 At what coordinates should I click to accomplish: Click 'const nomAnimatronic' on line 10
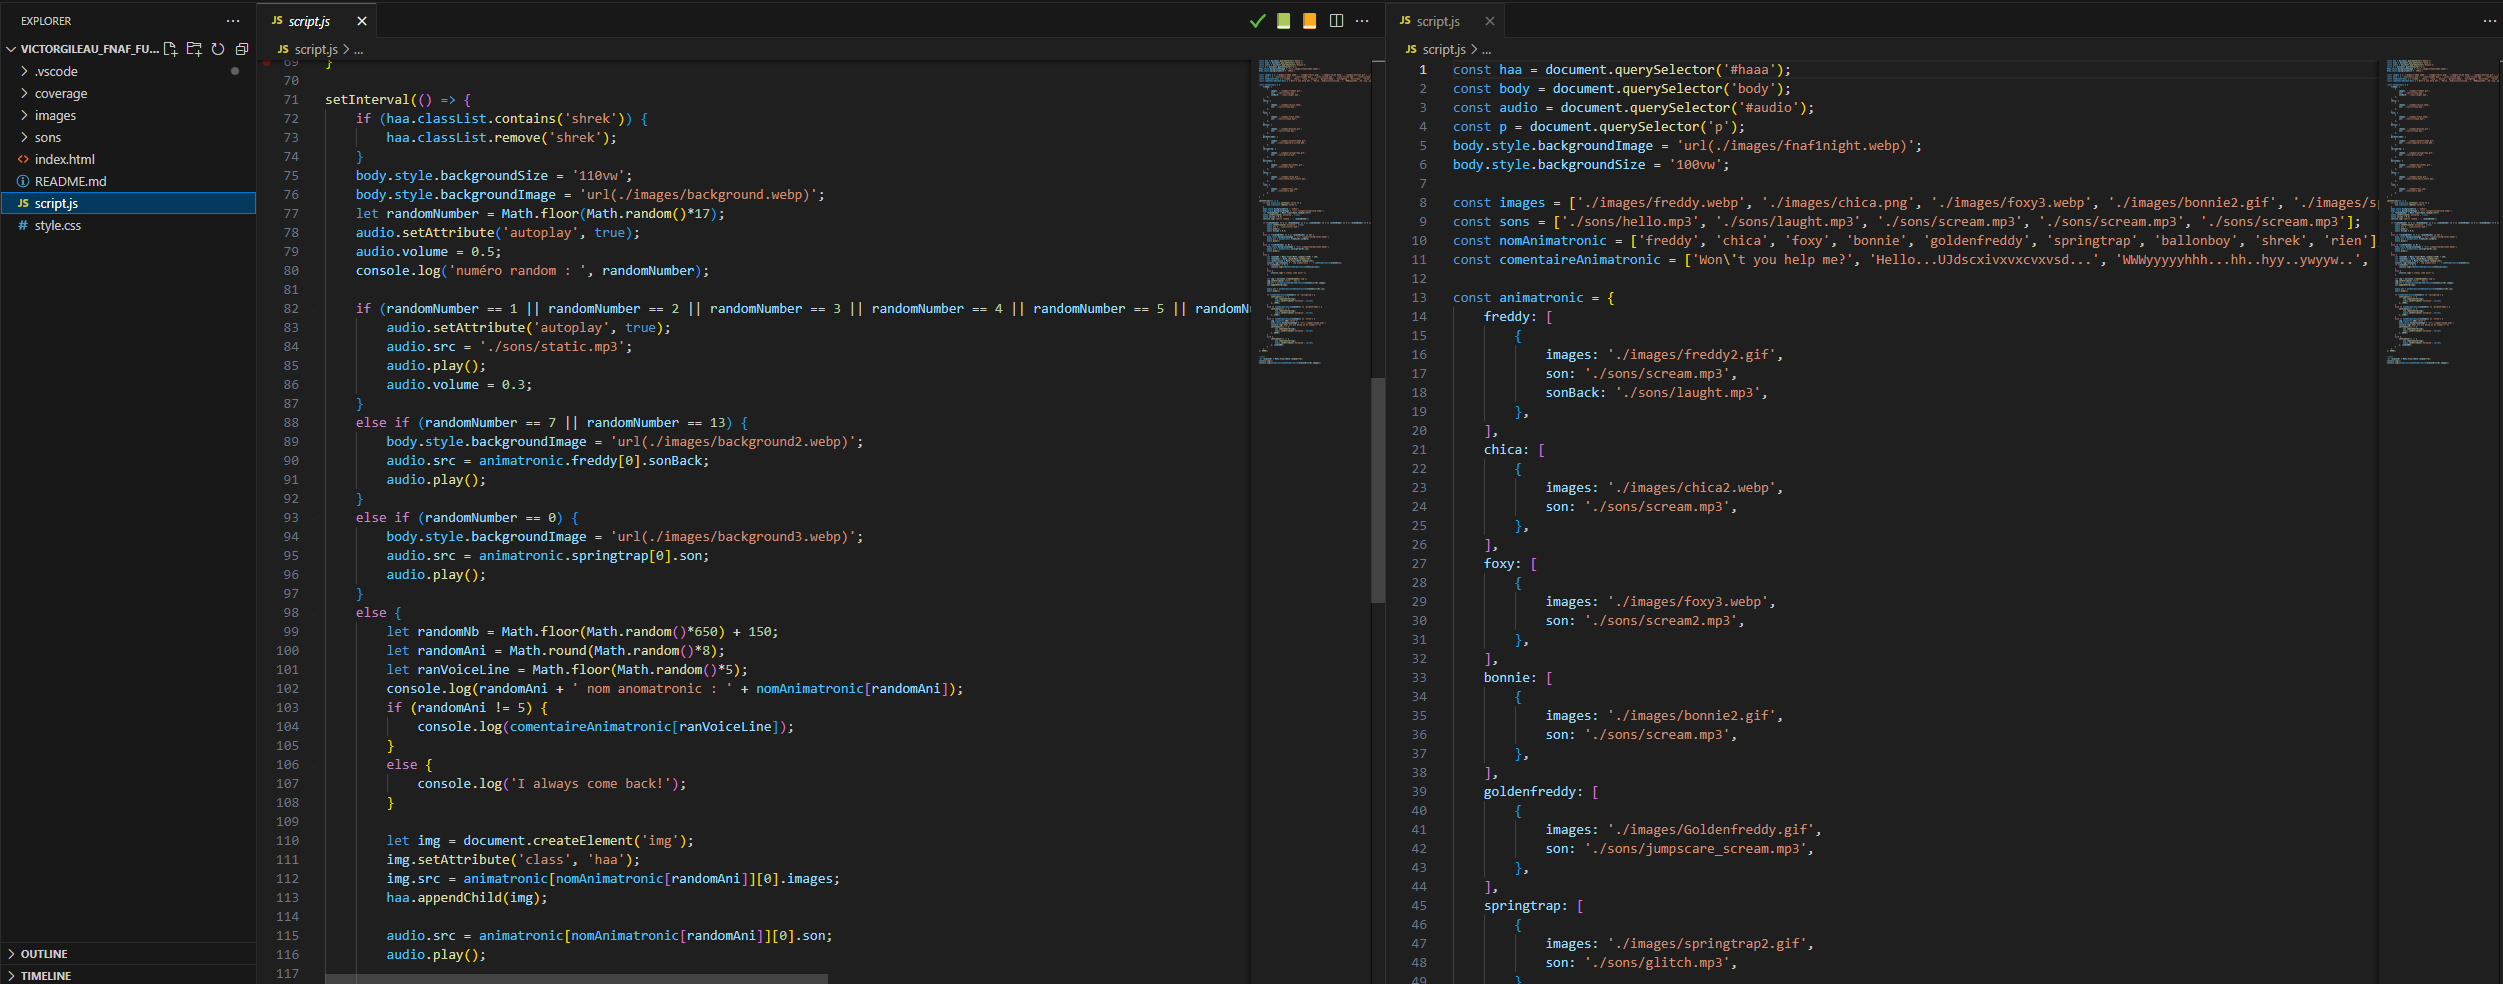coord(1530,240)
